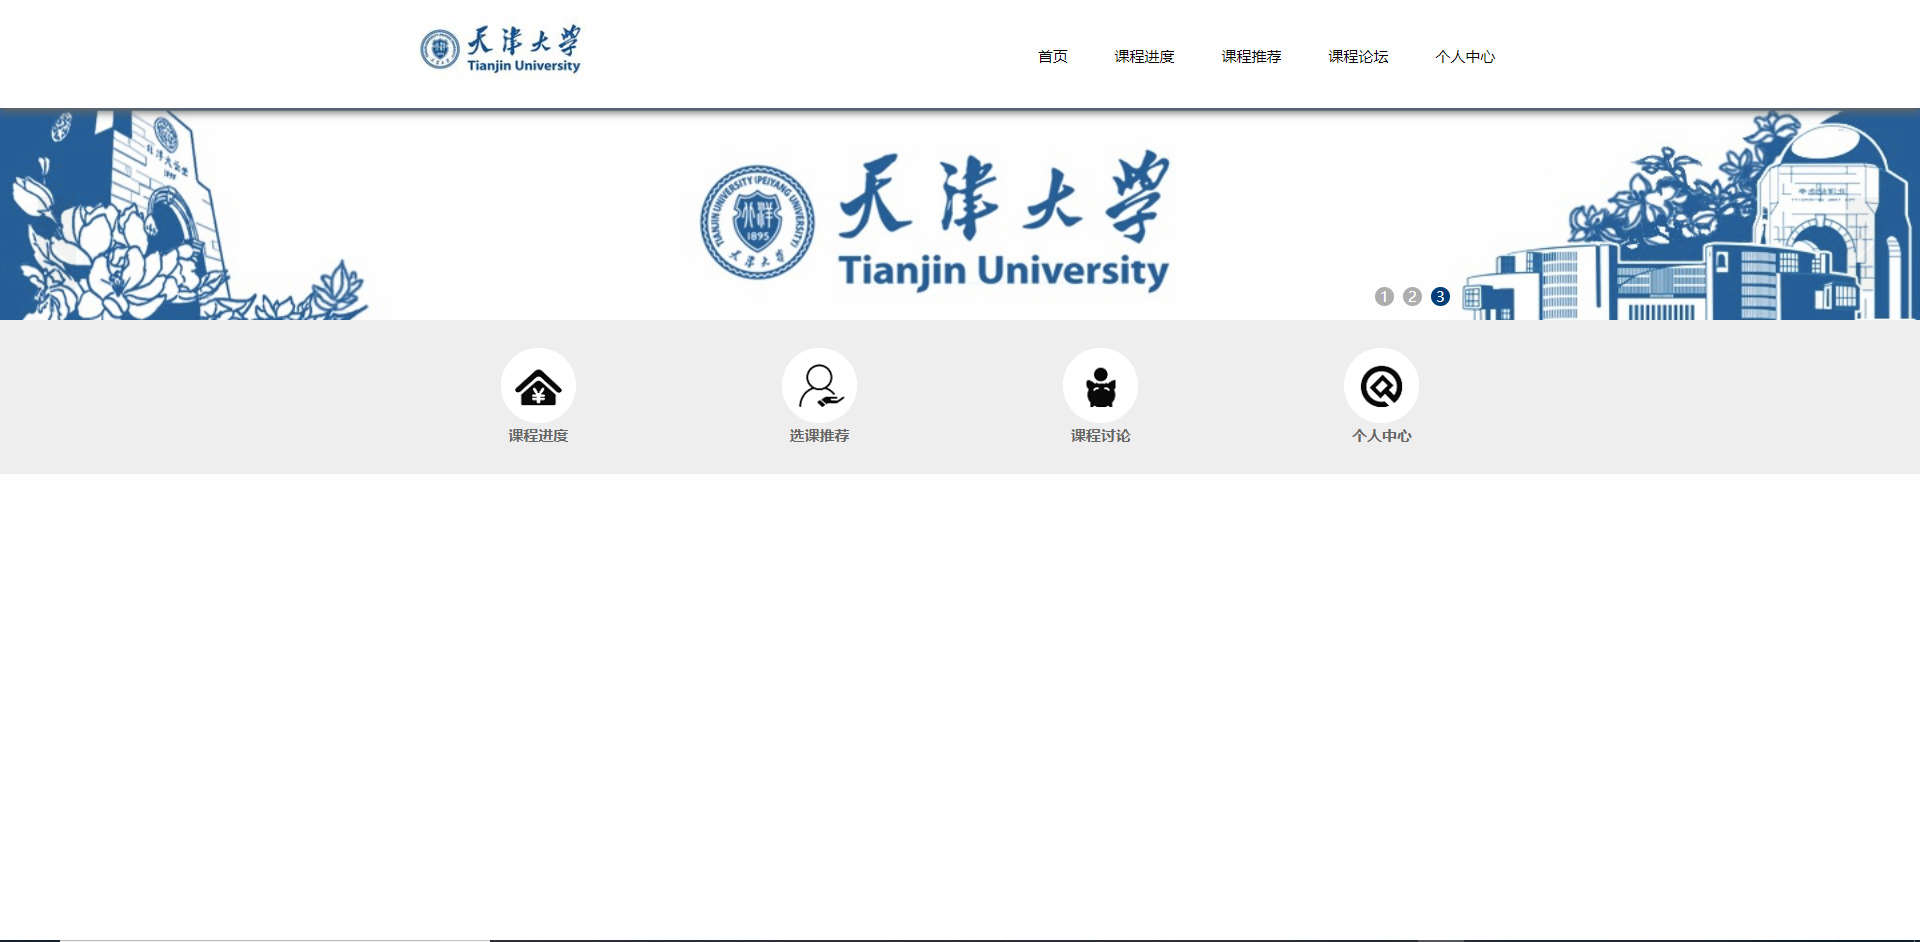The height and width of the screenshot is (942, 1920).
Task: Select carousel slide indicator 3
Action: click(1440, 297)
